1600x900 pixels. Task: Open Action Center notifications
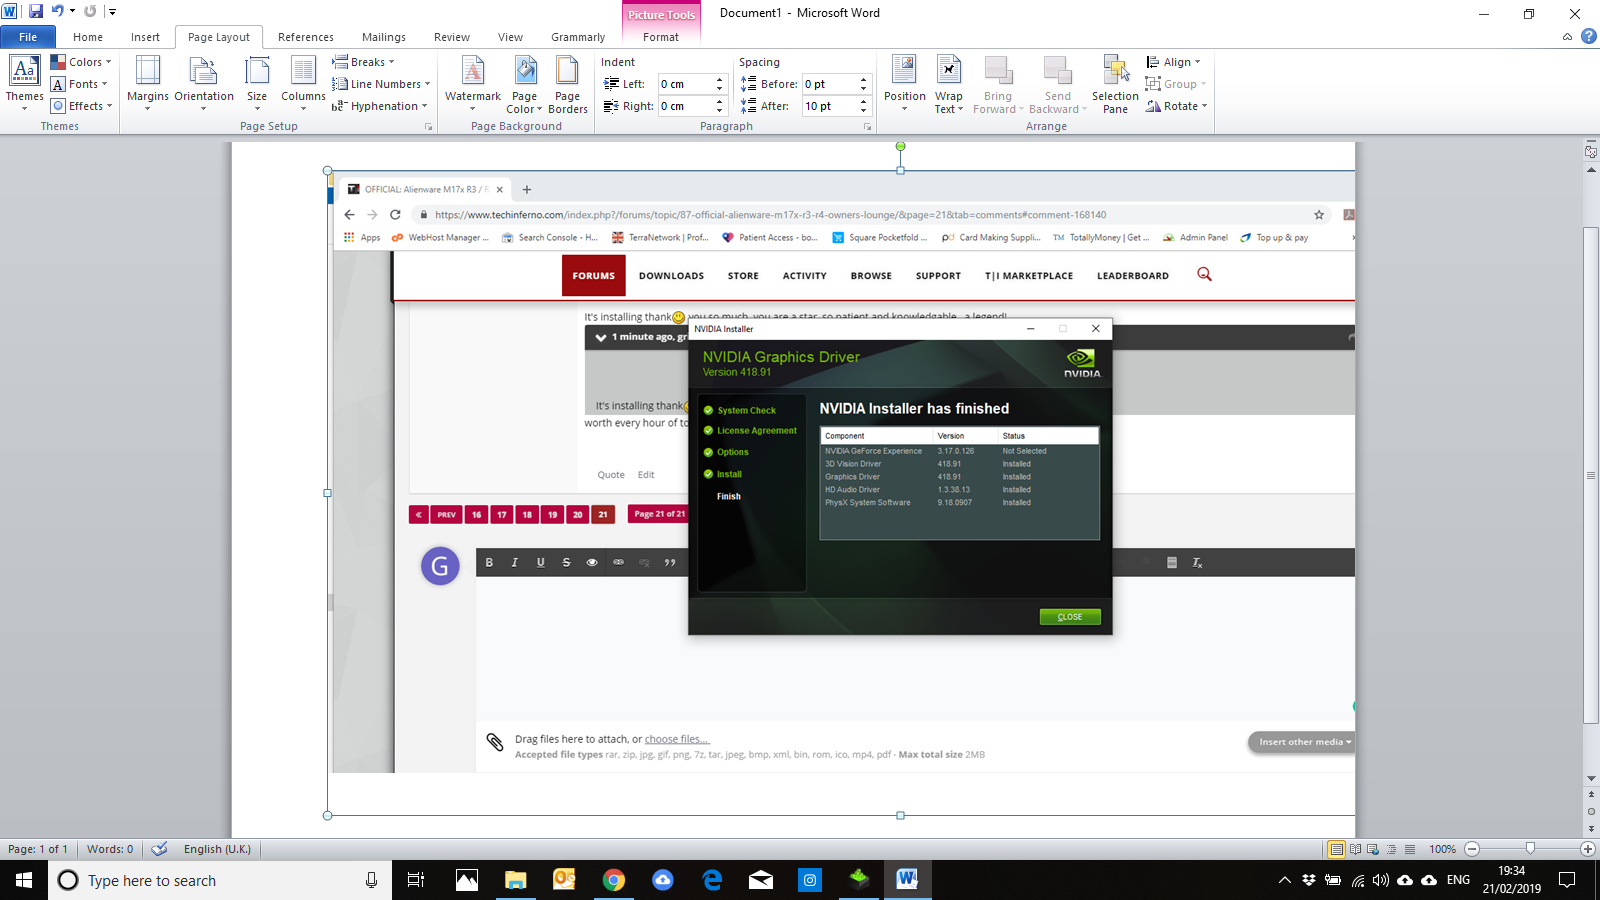1567,880
